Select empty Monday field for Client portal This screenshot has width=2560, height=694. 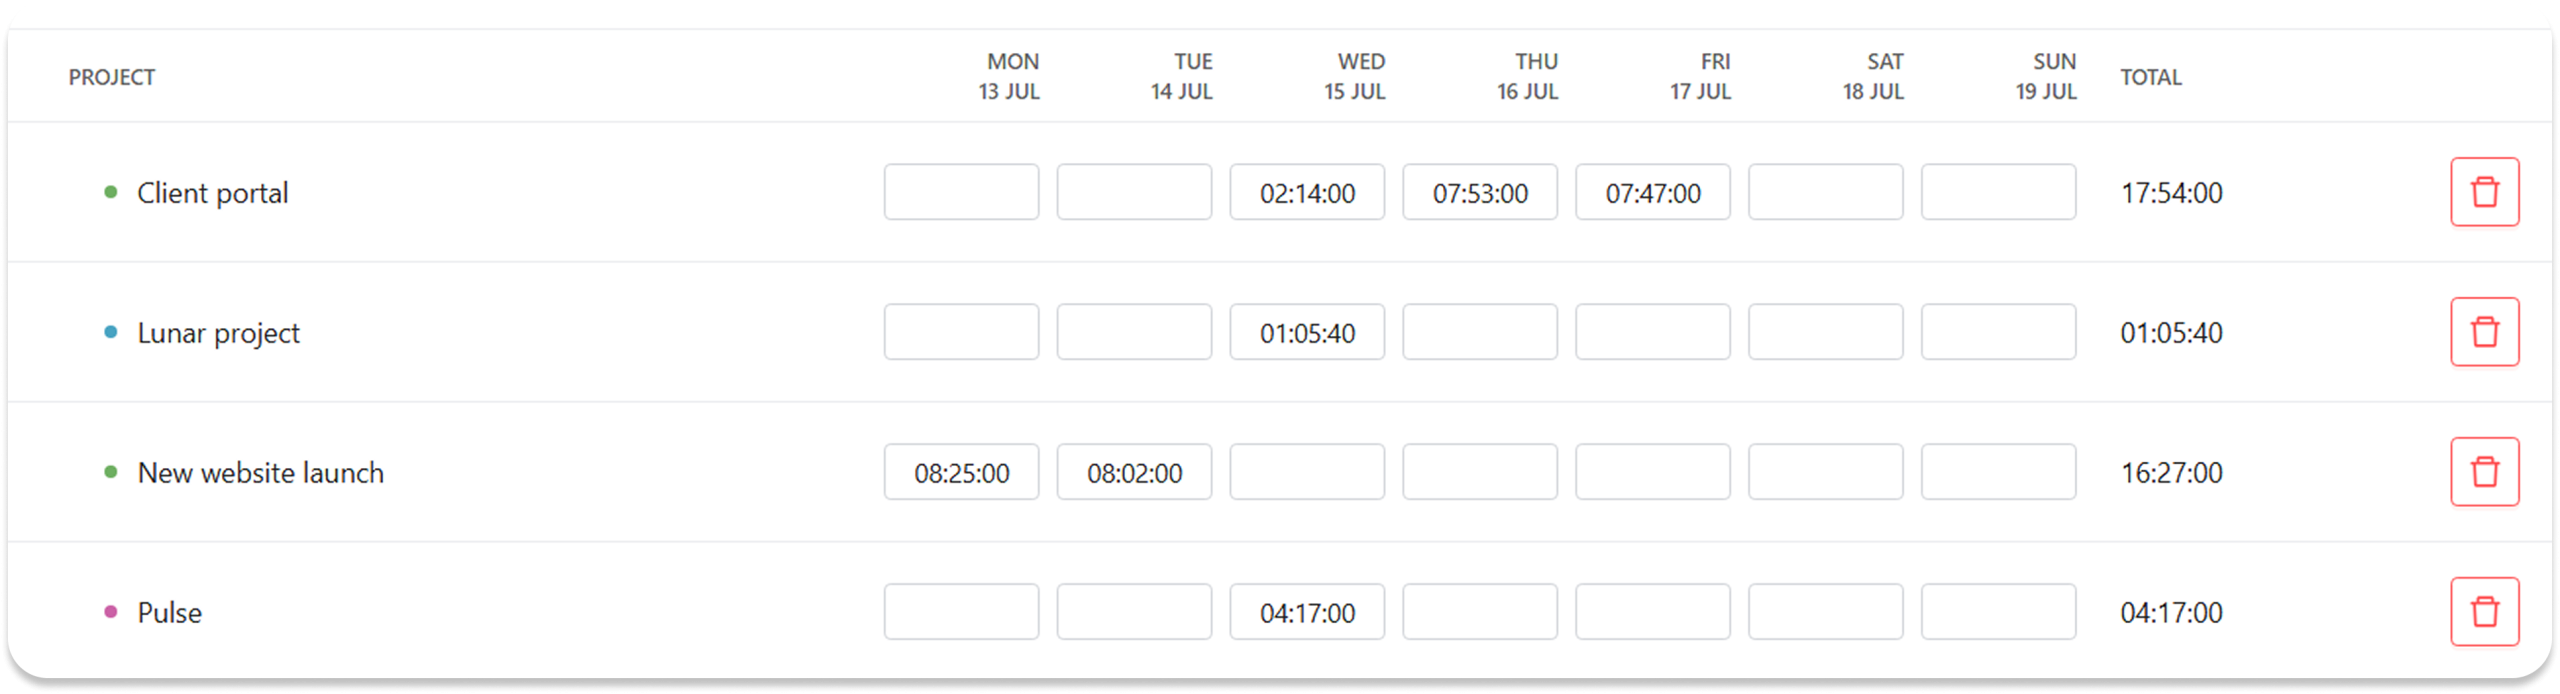click(x=961, y=192)
